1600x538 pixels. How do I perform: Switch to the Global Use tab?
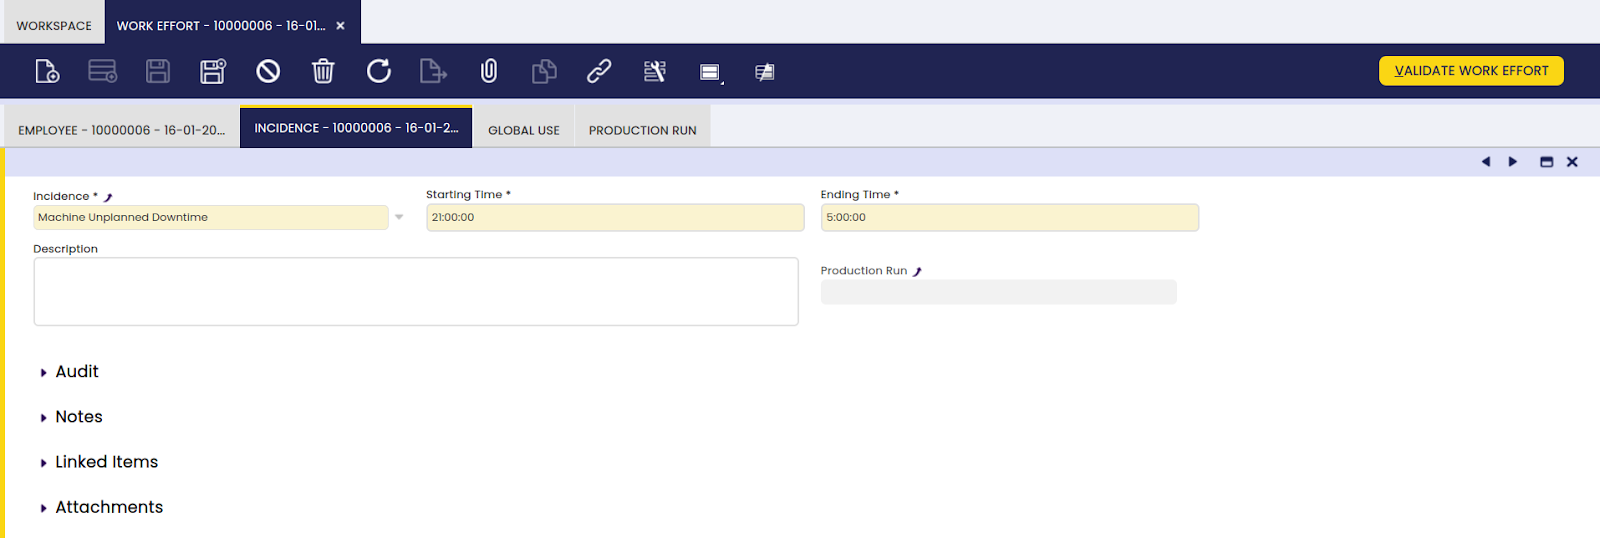523,130
